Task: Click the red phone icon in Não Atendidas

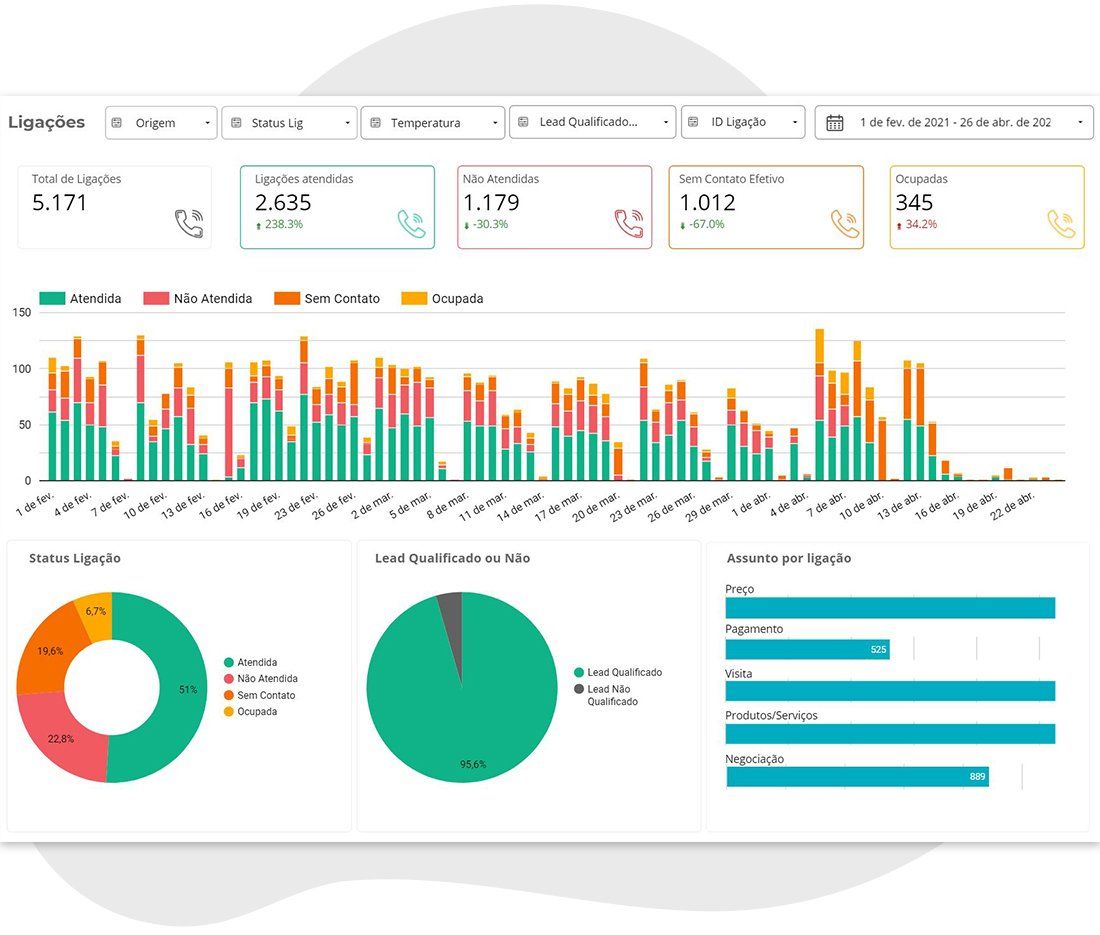Action: pos(629,224)
